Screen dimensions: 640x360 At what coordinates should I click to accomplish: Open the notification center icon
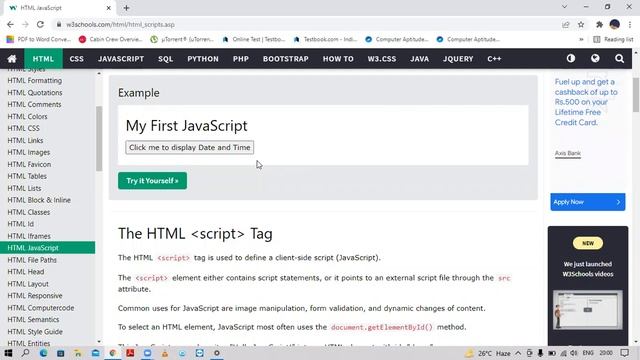[624, 353]
